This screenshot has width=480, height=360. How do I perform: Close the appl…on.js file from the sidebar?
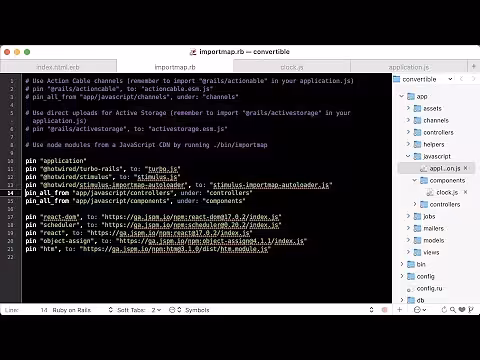466,168
